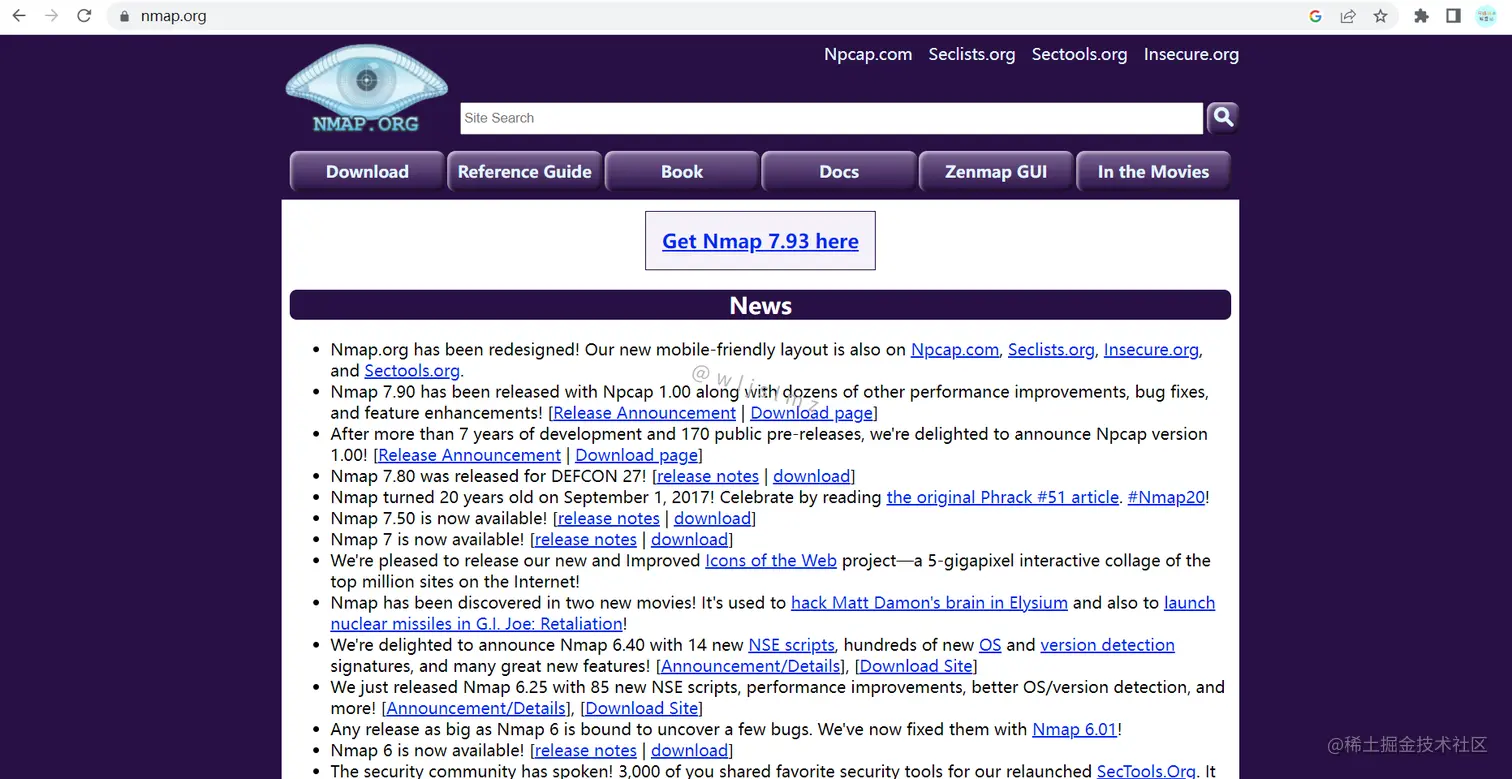This screenshot has width=1512, height=779.
Task: Click the browser forward arrow
Action: (51, 16)
